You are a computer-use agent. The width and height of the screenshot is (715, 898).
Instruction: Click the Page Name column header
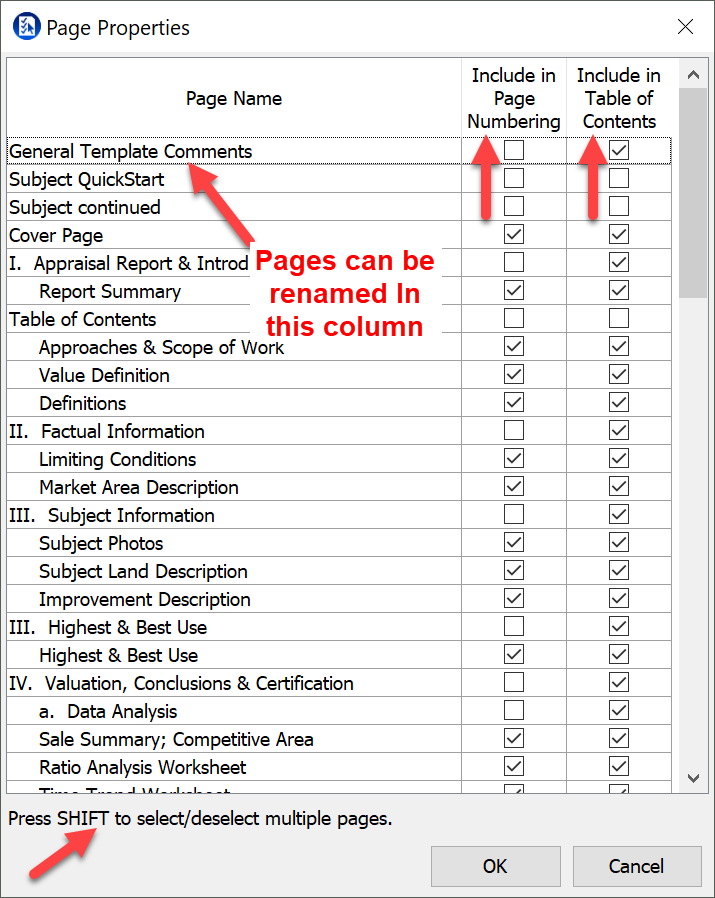[234, 98]
